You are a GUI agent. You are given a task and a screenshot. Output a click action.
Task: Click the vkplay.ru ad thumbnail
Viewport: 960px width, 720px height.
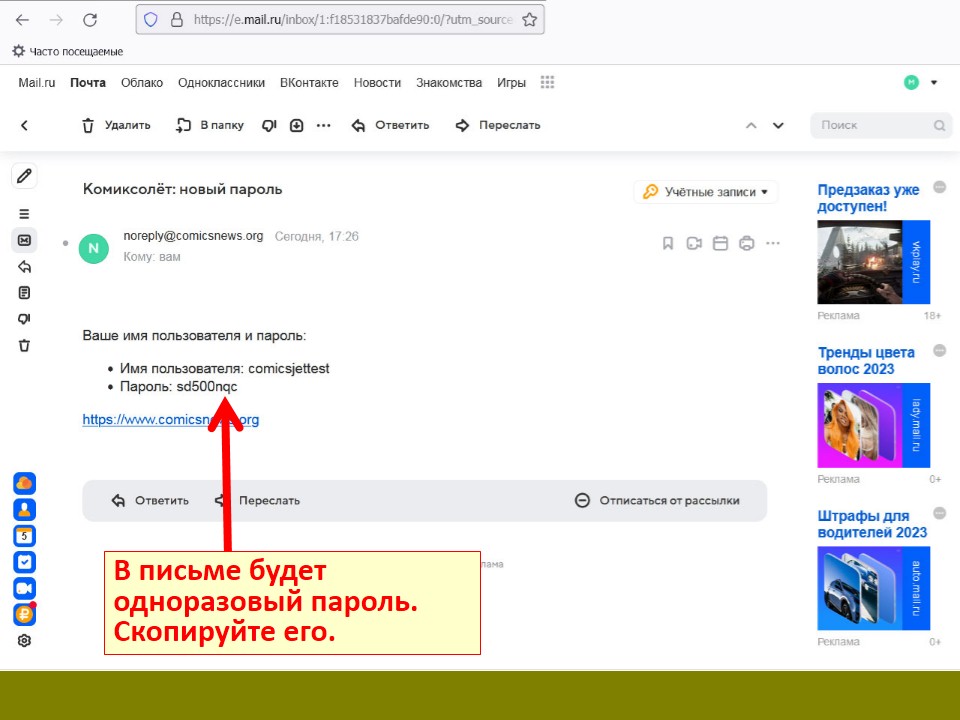[x=874, y=262]
